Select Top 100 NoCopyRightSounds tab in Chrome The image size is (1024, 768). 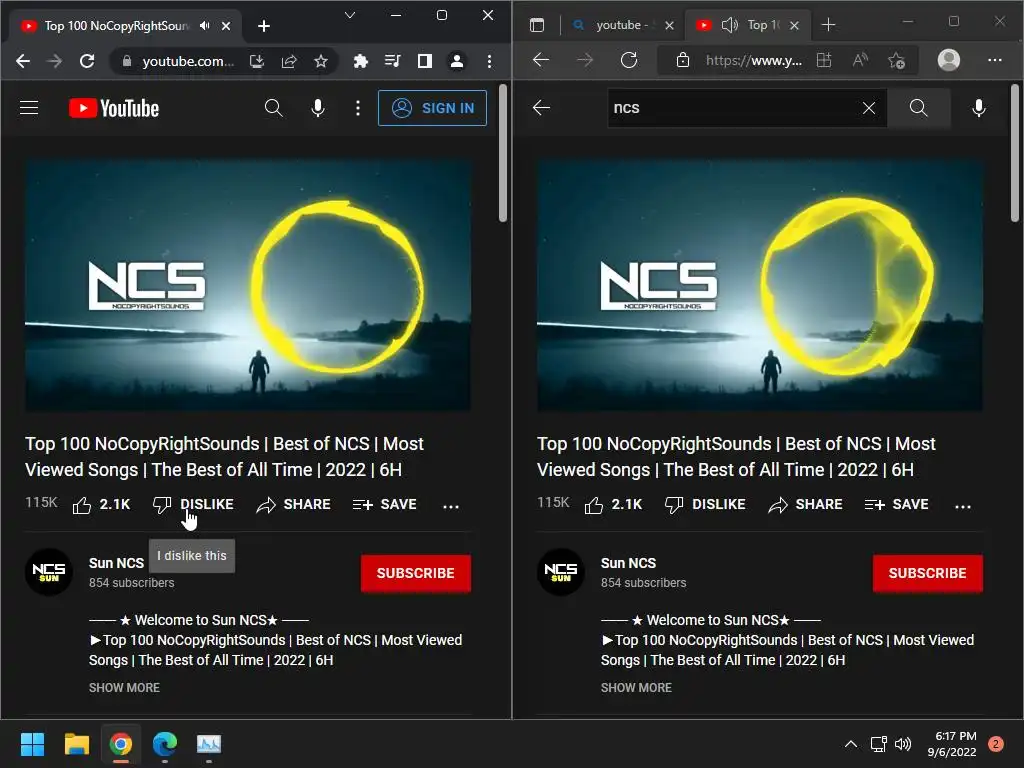pos(116,26)
